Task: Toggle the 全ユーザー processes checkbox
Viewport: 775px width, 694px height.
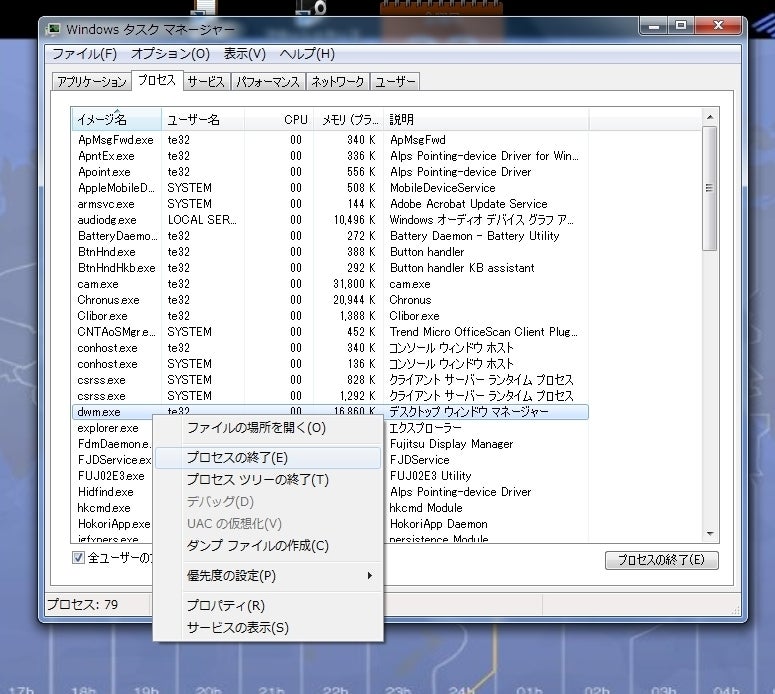Action: point(78,558)
